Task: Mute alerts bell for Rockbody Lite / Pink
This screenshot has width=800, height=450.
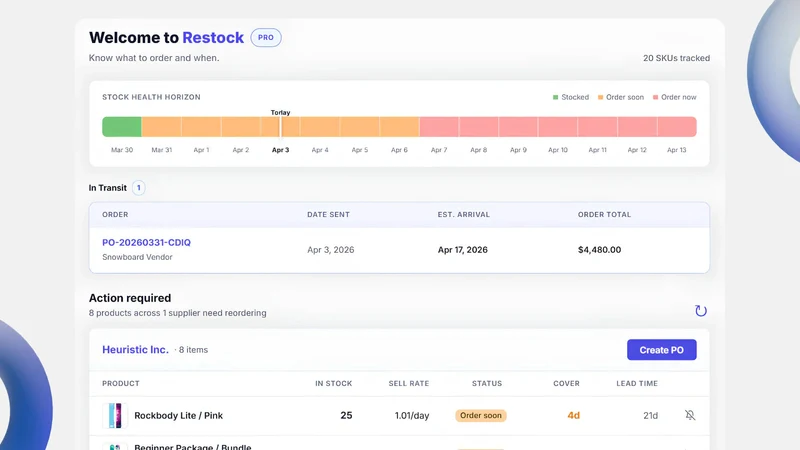Action: tap(690, 415)
